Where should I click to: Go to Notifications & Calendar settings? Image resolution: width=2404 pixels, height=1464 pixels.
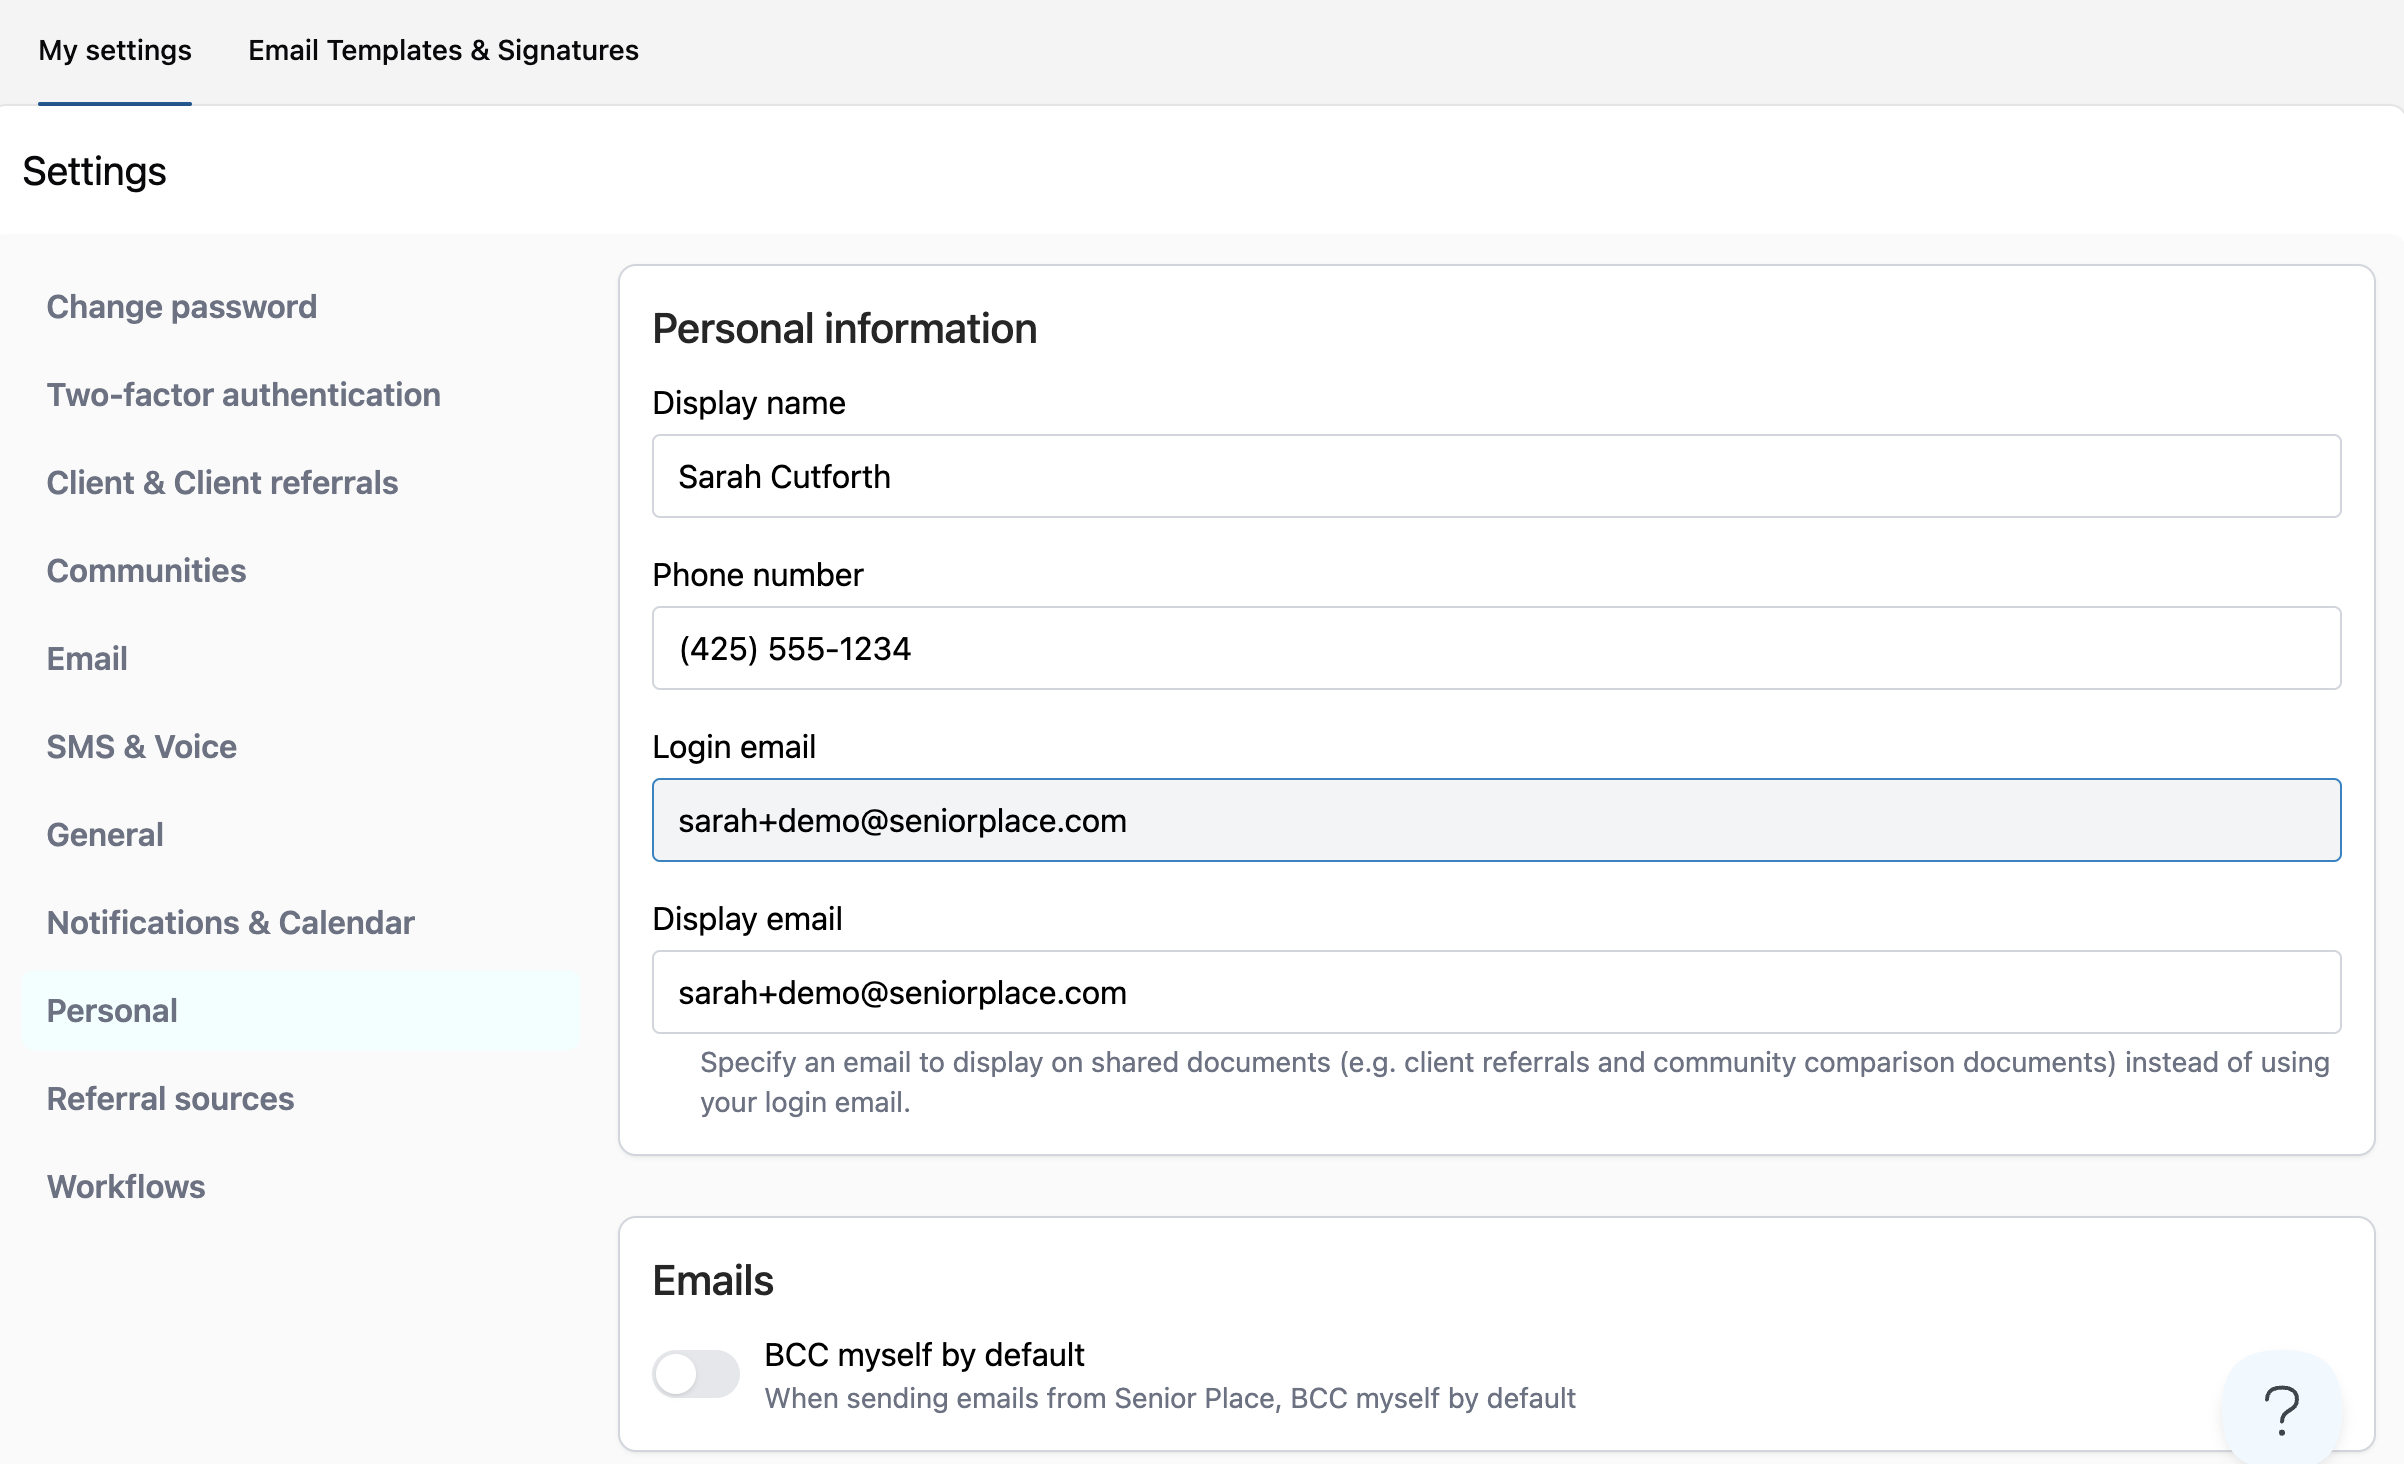tap(230, 923)
